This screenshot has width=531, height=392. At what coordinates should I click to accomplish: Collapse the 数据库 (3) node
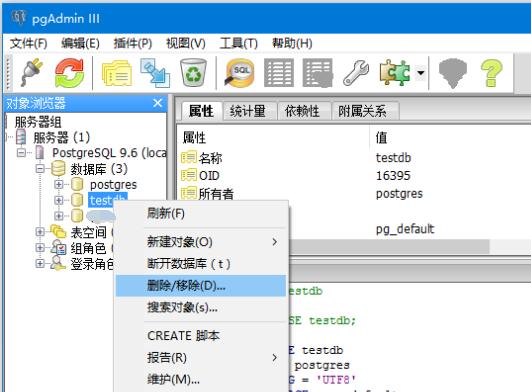click(40, 168)
